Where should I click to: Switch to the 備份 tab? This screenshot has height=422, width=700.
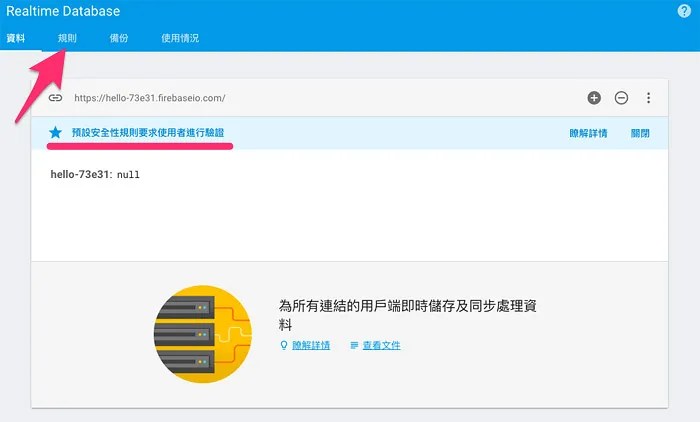point(119,38)
